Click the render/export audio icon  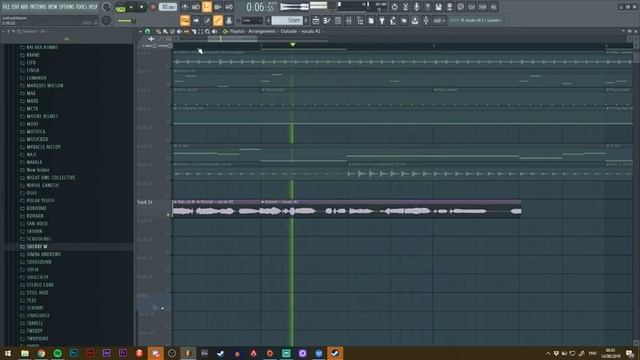(449, 7)
